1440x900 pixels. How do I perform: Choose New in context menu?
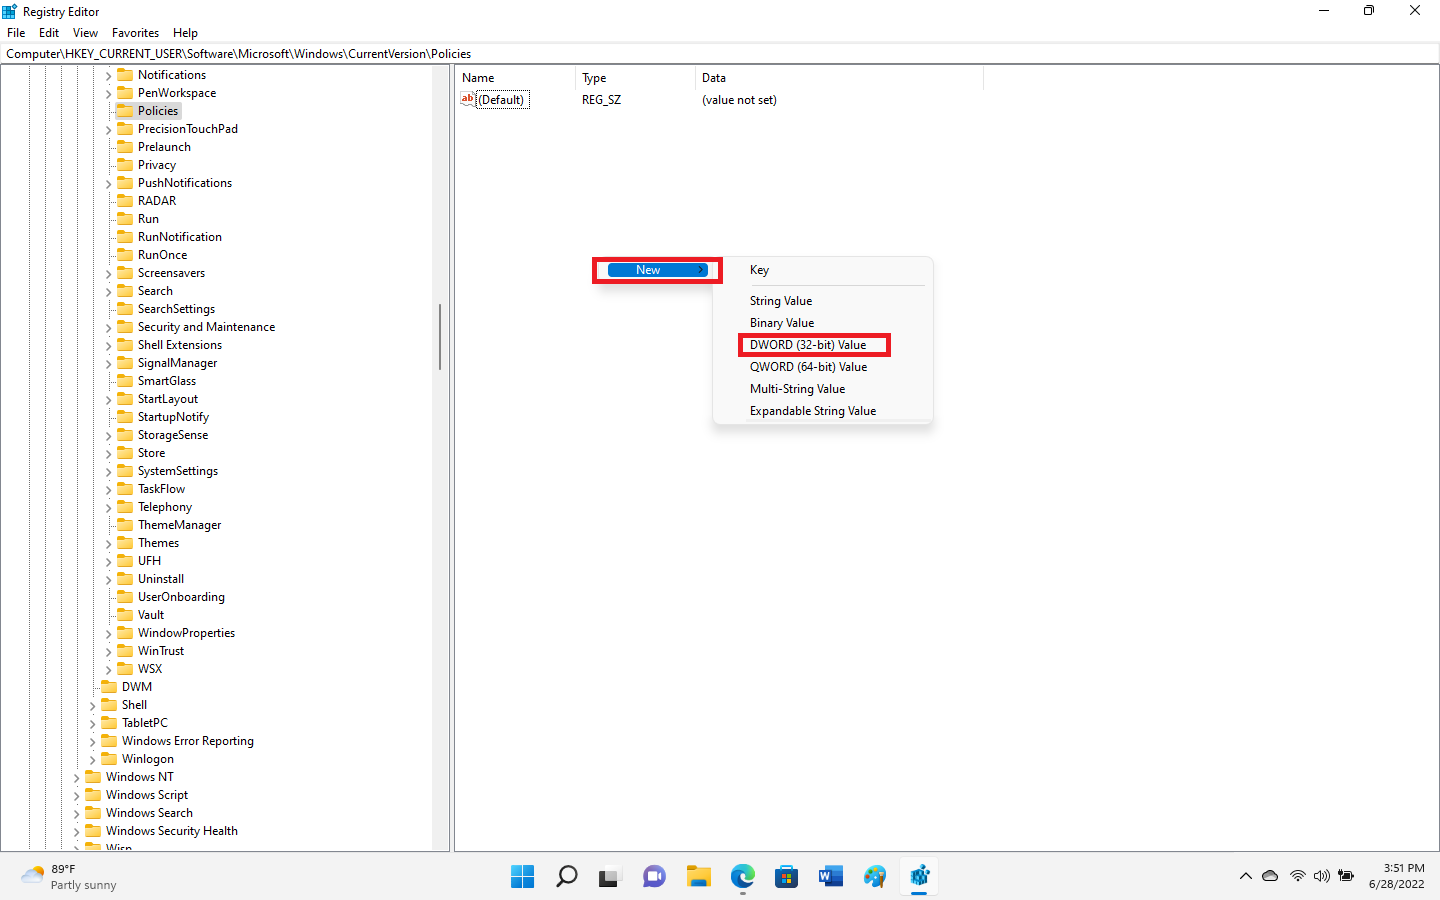pyautogui.click(x=657, y=270)
